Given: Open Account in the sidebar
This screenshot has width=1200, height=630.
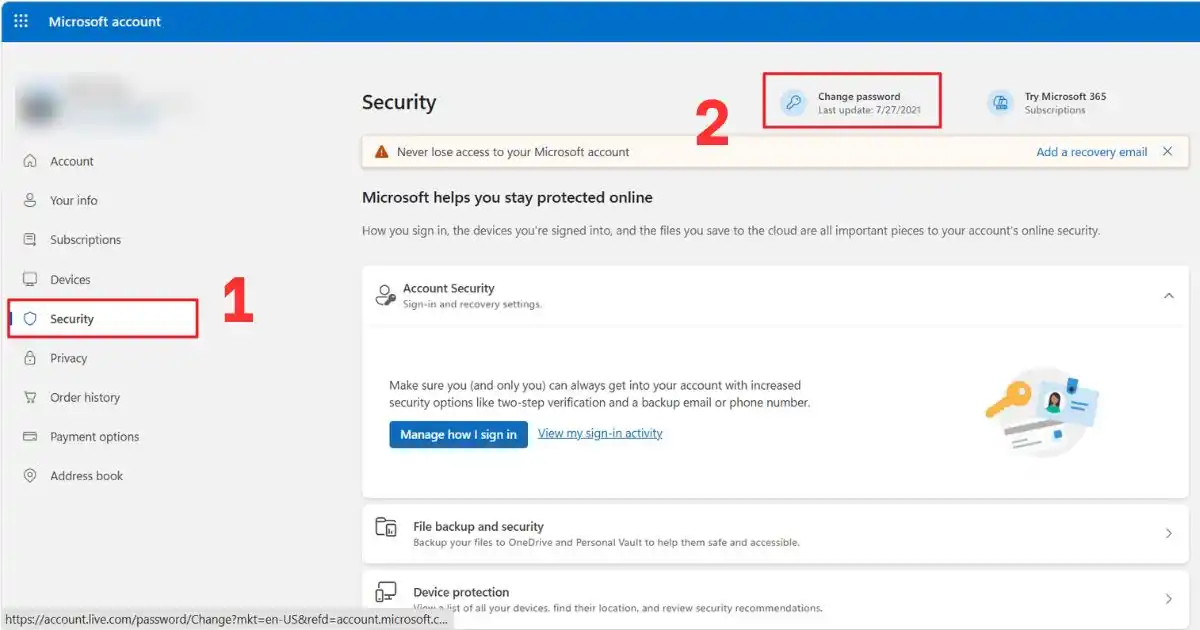Looking at the screenshot, I should [x=72, y=161].
